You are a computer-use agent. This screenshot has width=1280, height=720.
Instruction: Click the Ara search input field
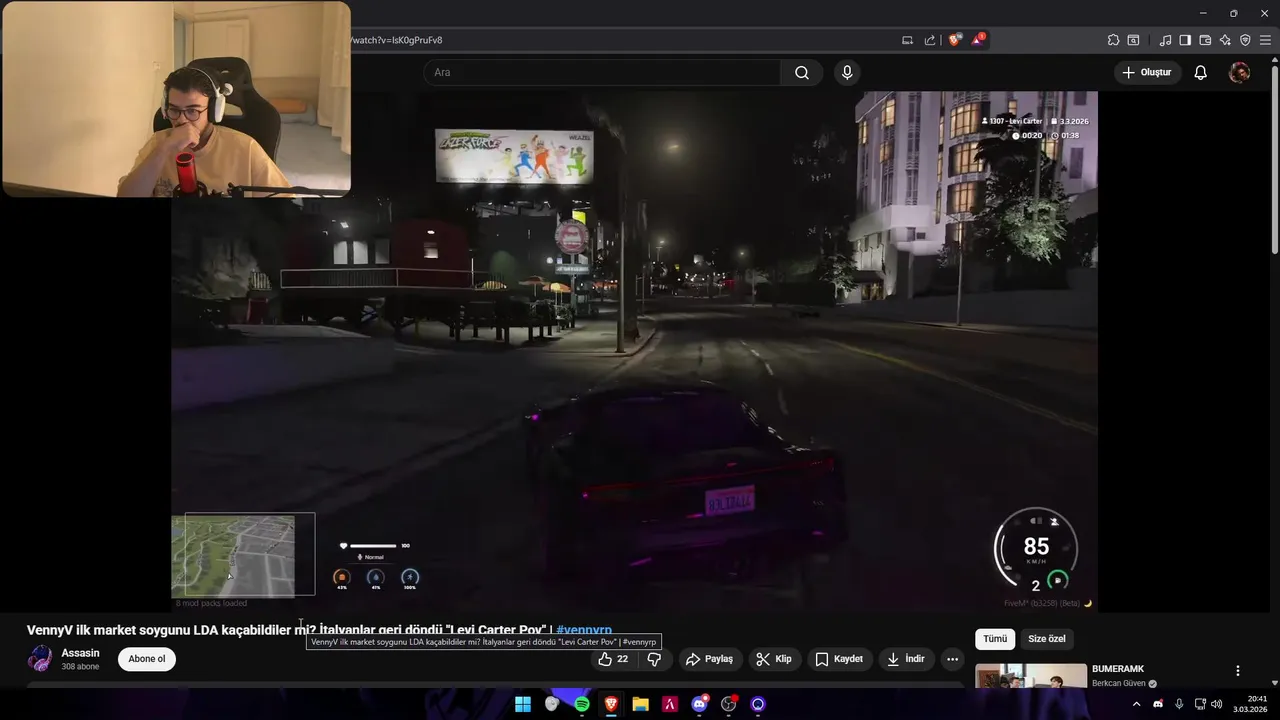(602, 72)
